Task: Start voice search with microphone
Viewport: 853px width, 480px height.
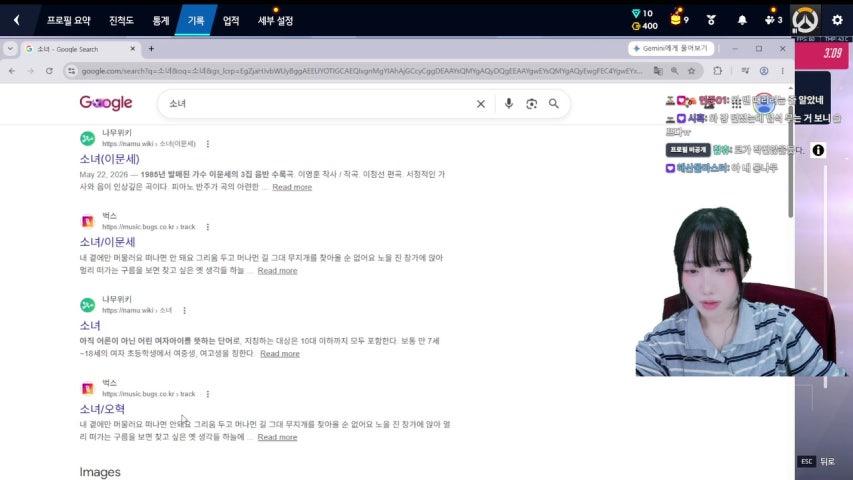Action: click(509, 103)
